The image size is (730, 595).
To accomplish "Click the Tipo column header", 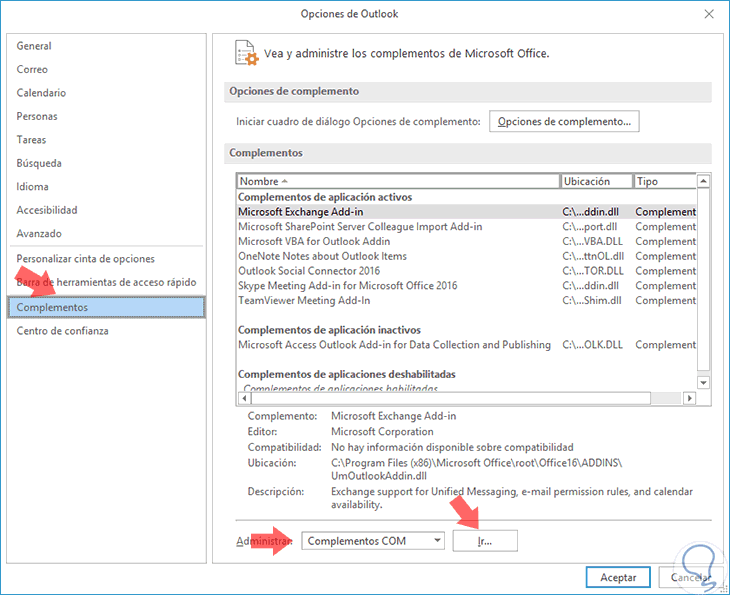I will (665, 181).
